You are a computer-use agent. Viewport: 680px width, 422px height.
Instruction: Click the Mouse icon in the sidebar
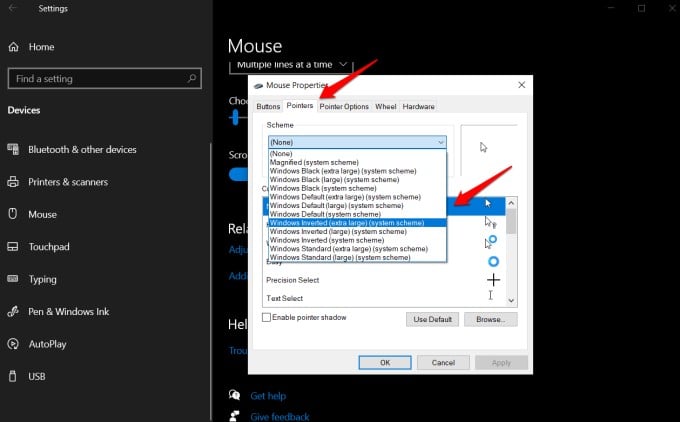(x=13, y=214)
